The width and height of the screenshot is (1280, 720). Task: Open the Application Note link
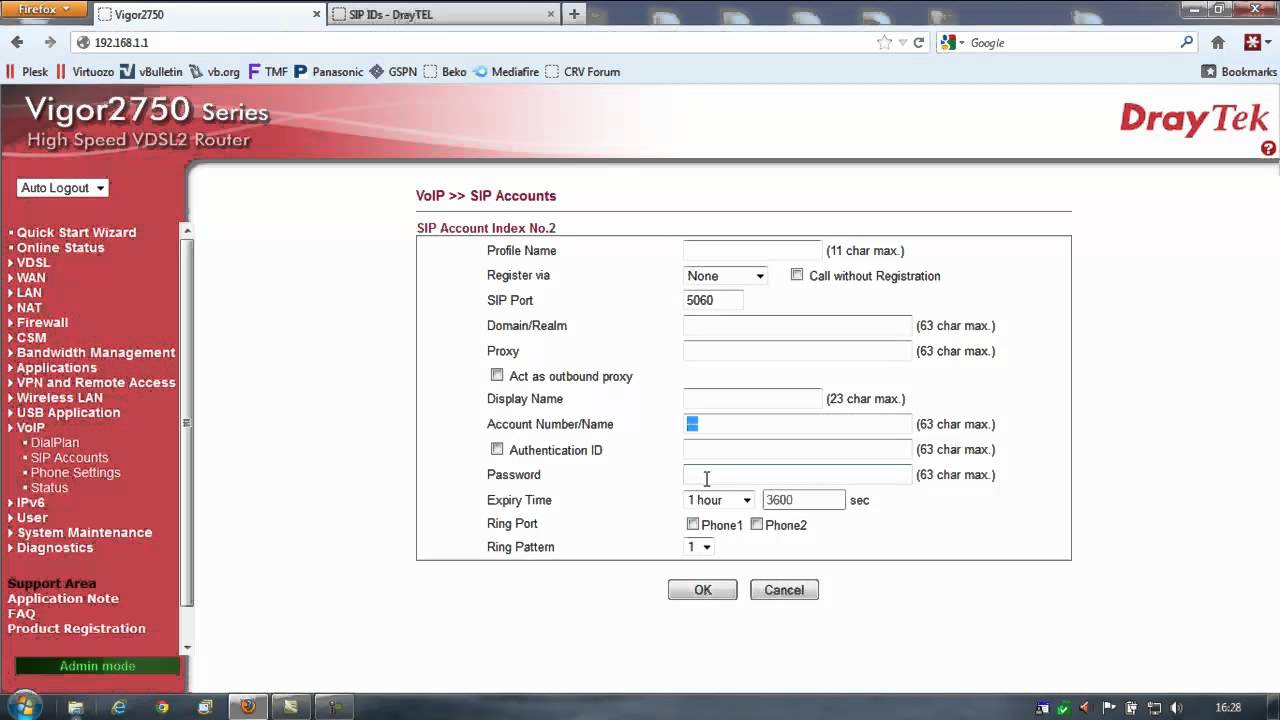63,599
